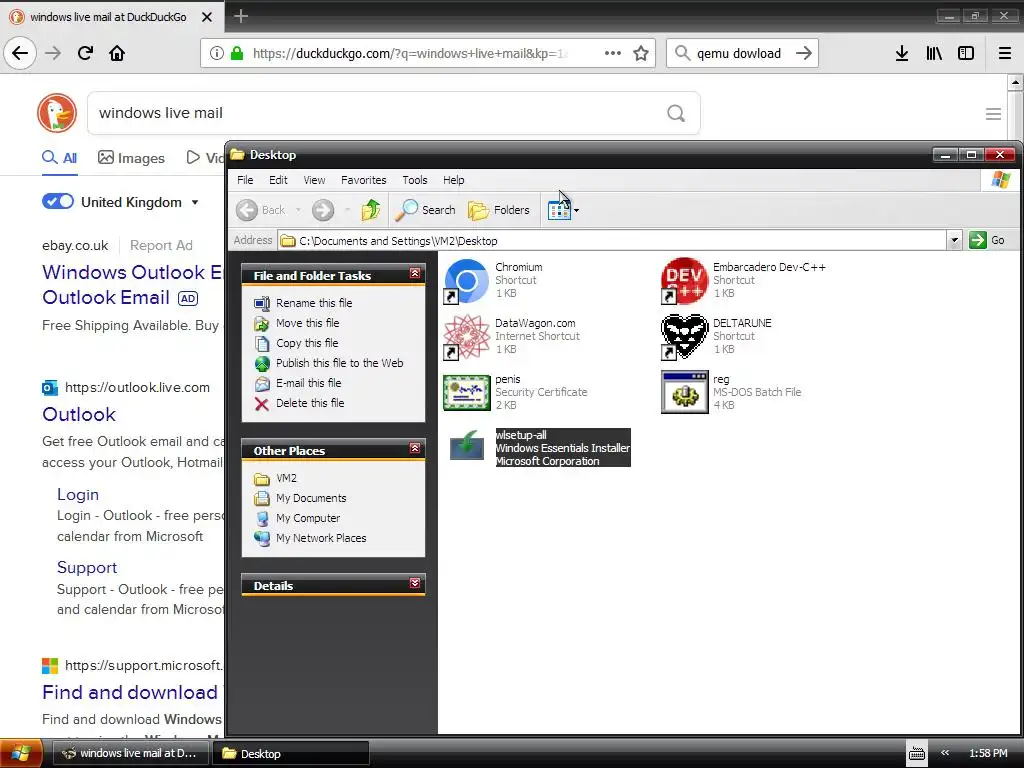Click Explorer Up folder icon

click(370, 210)
